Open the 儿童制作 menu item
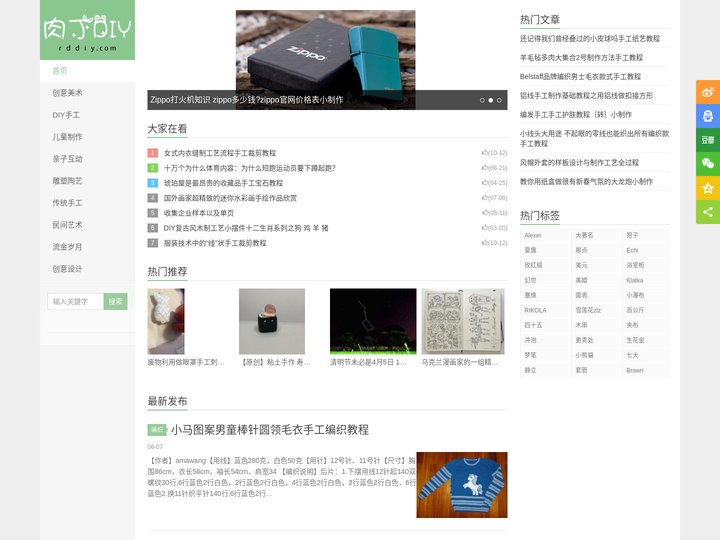Image resolution: width=720 pixels, height=540 pixels. pos(87,137)
